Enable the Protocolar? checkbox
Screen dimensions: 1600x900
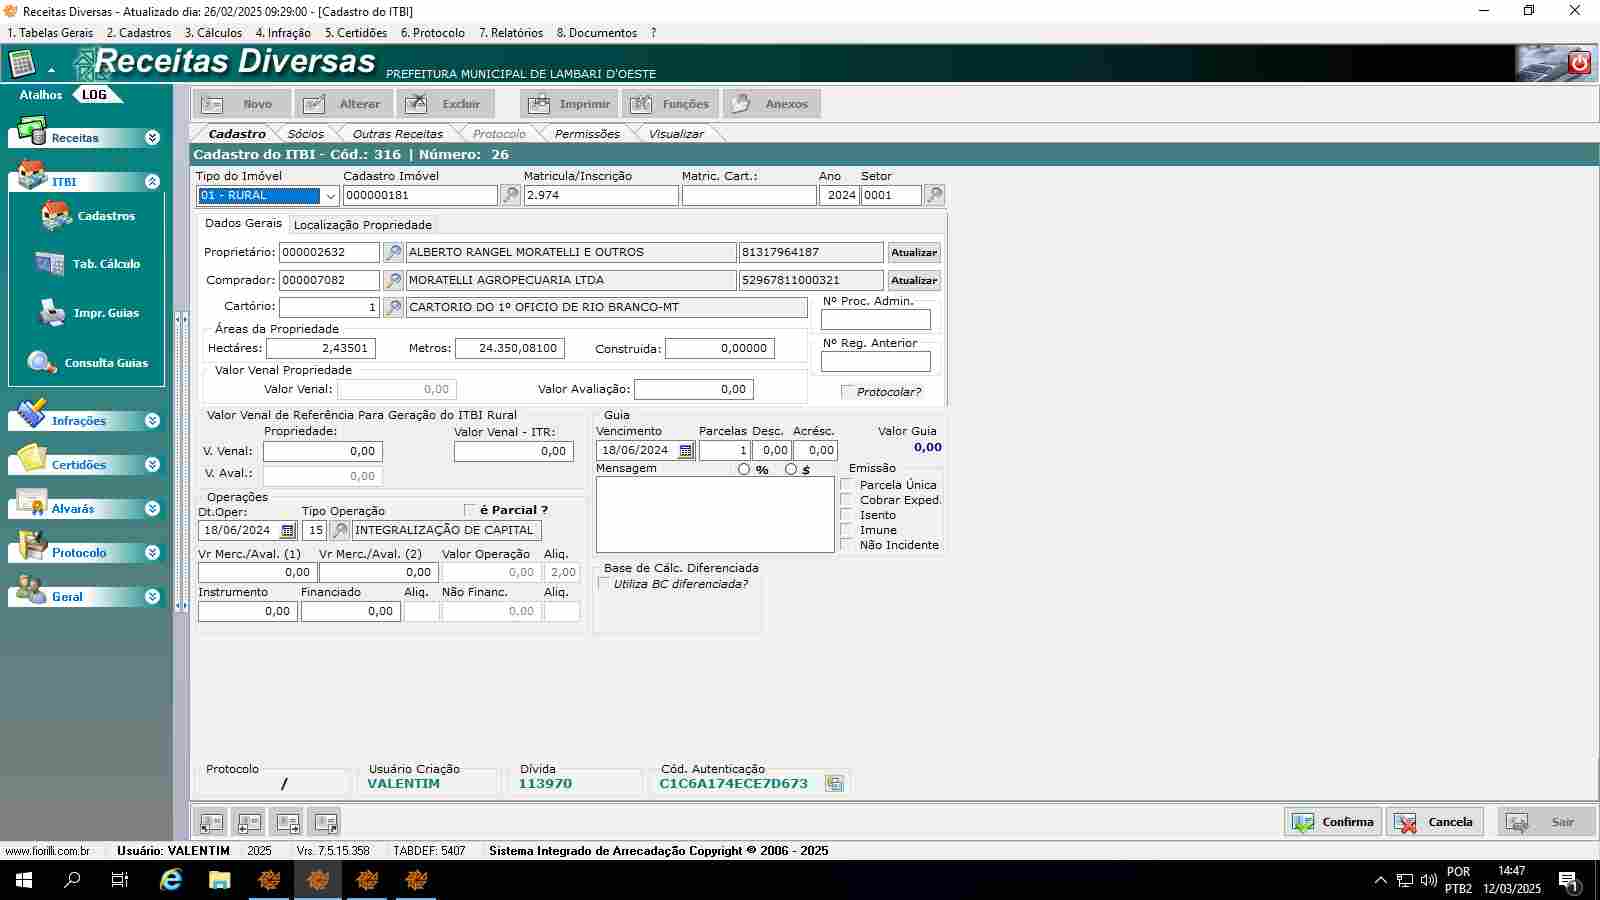point(848,392)
